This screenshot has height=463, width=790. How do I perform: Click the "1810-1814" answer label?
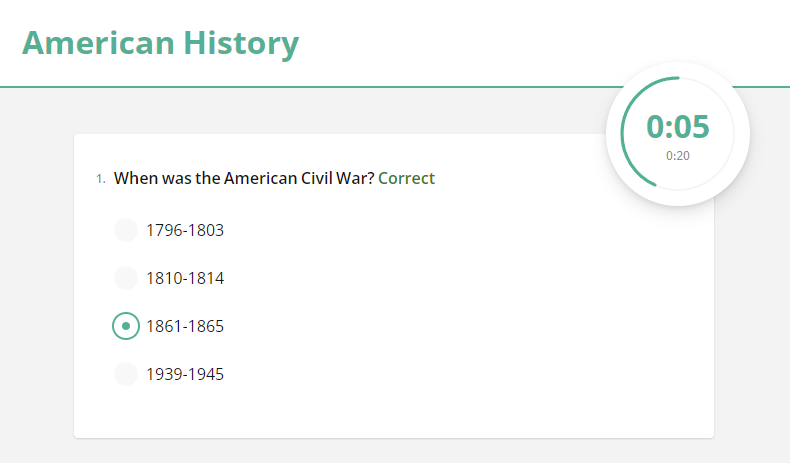185,278
